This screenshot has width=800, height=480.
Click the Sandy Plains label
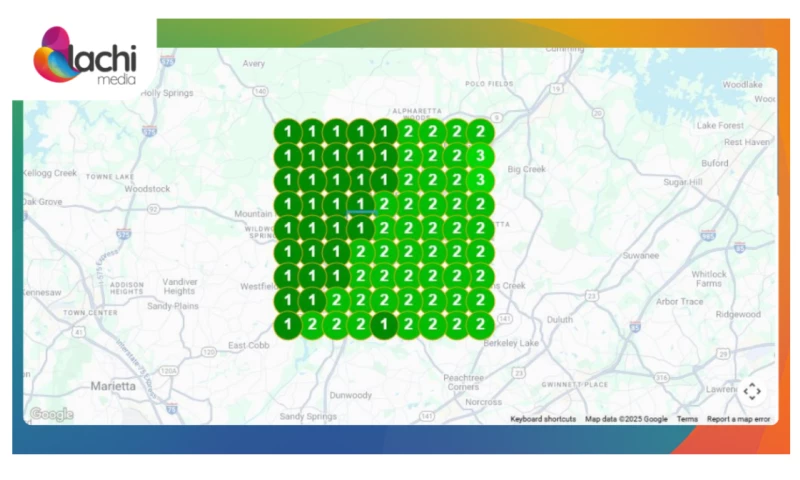(173, 306)
